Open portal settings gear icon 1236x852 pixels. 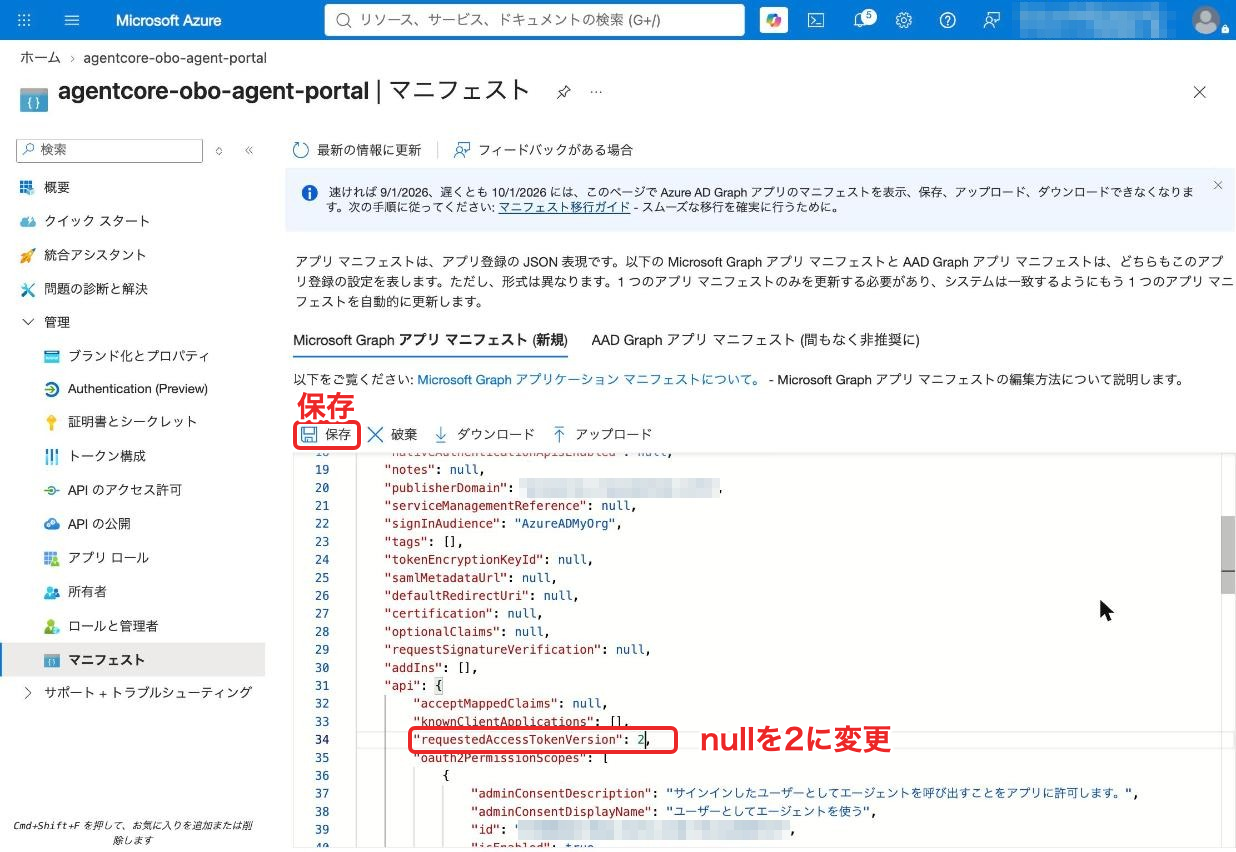point(904,20)
